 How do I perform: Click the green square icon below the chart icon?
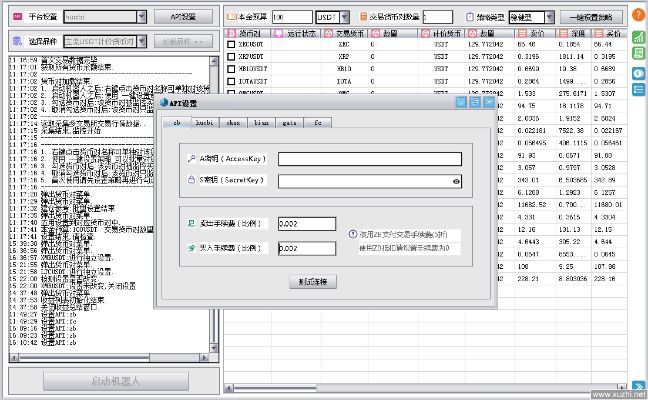click(x=638, y=53)
